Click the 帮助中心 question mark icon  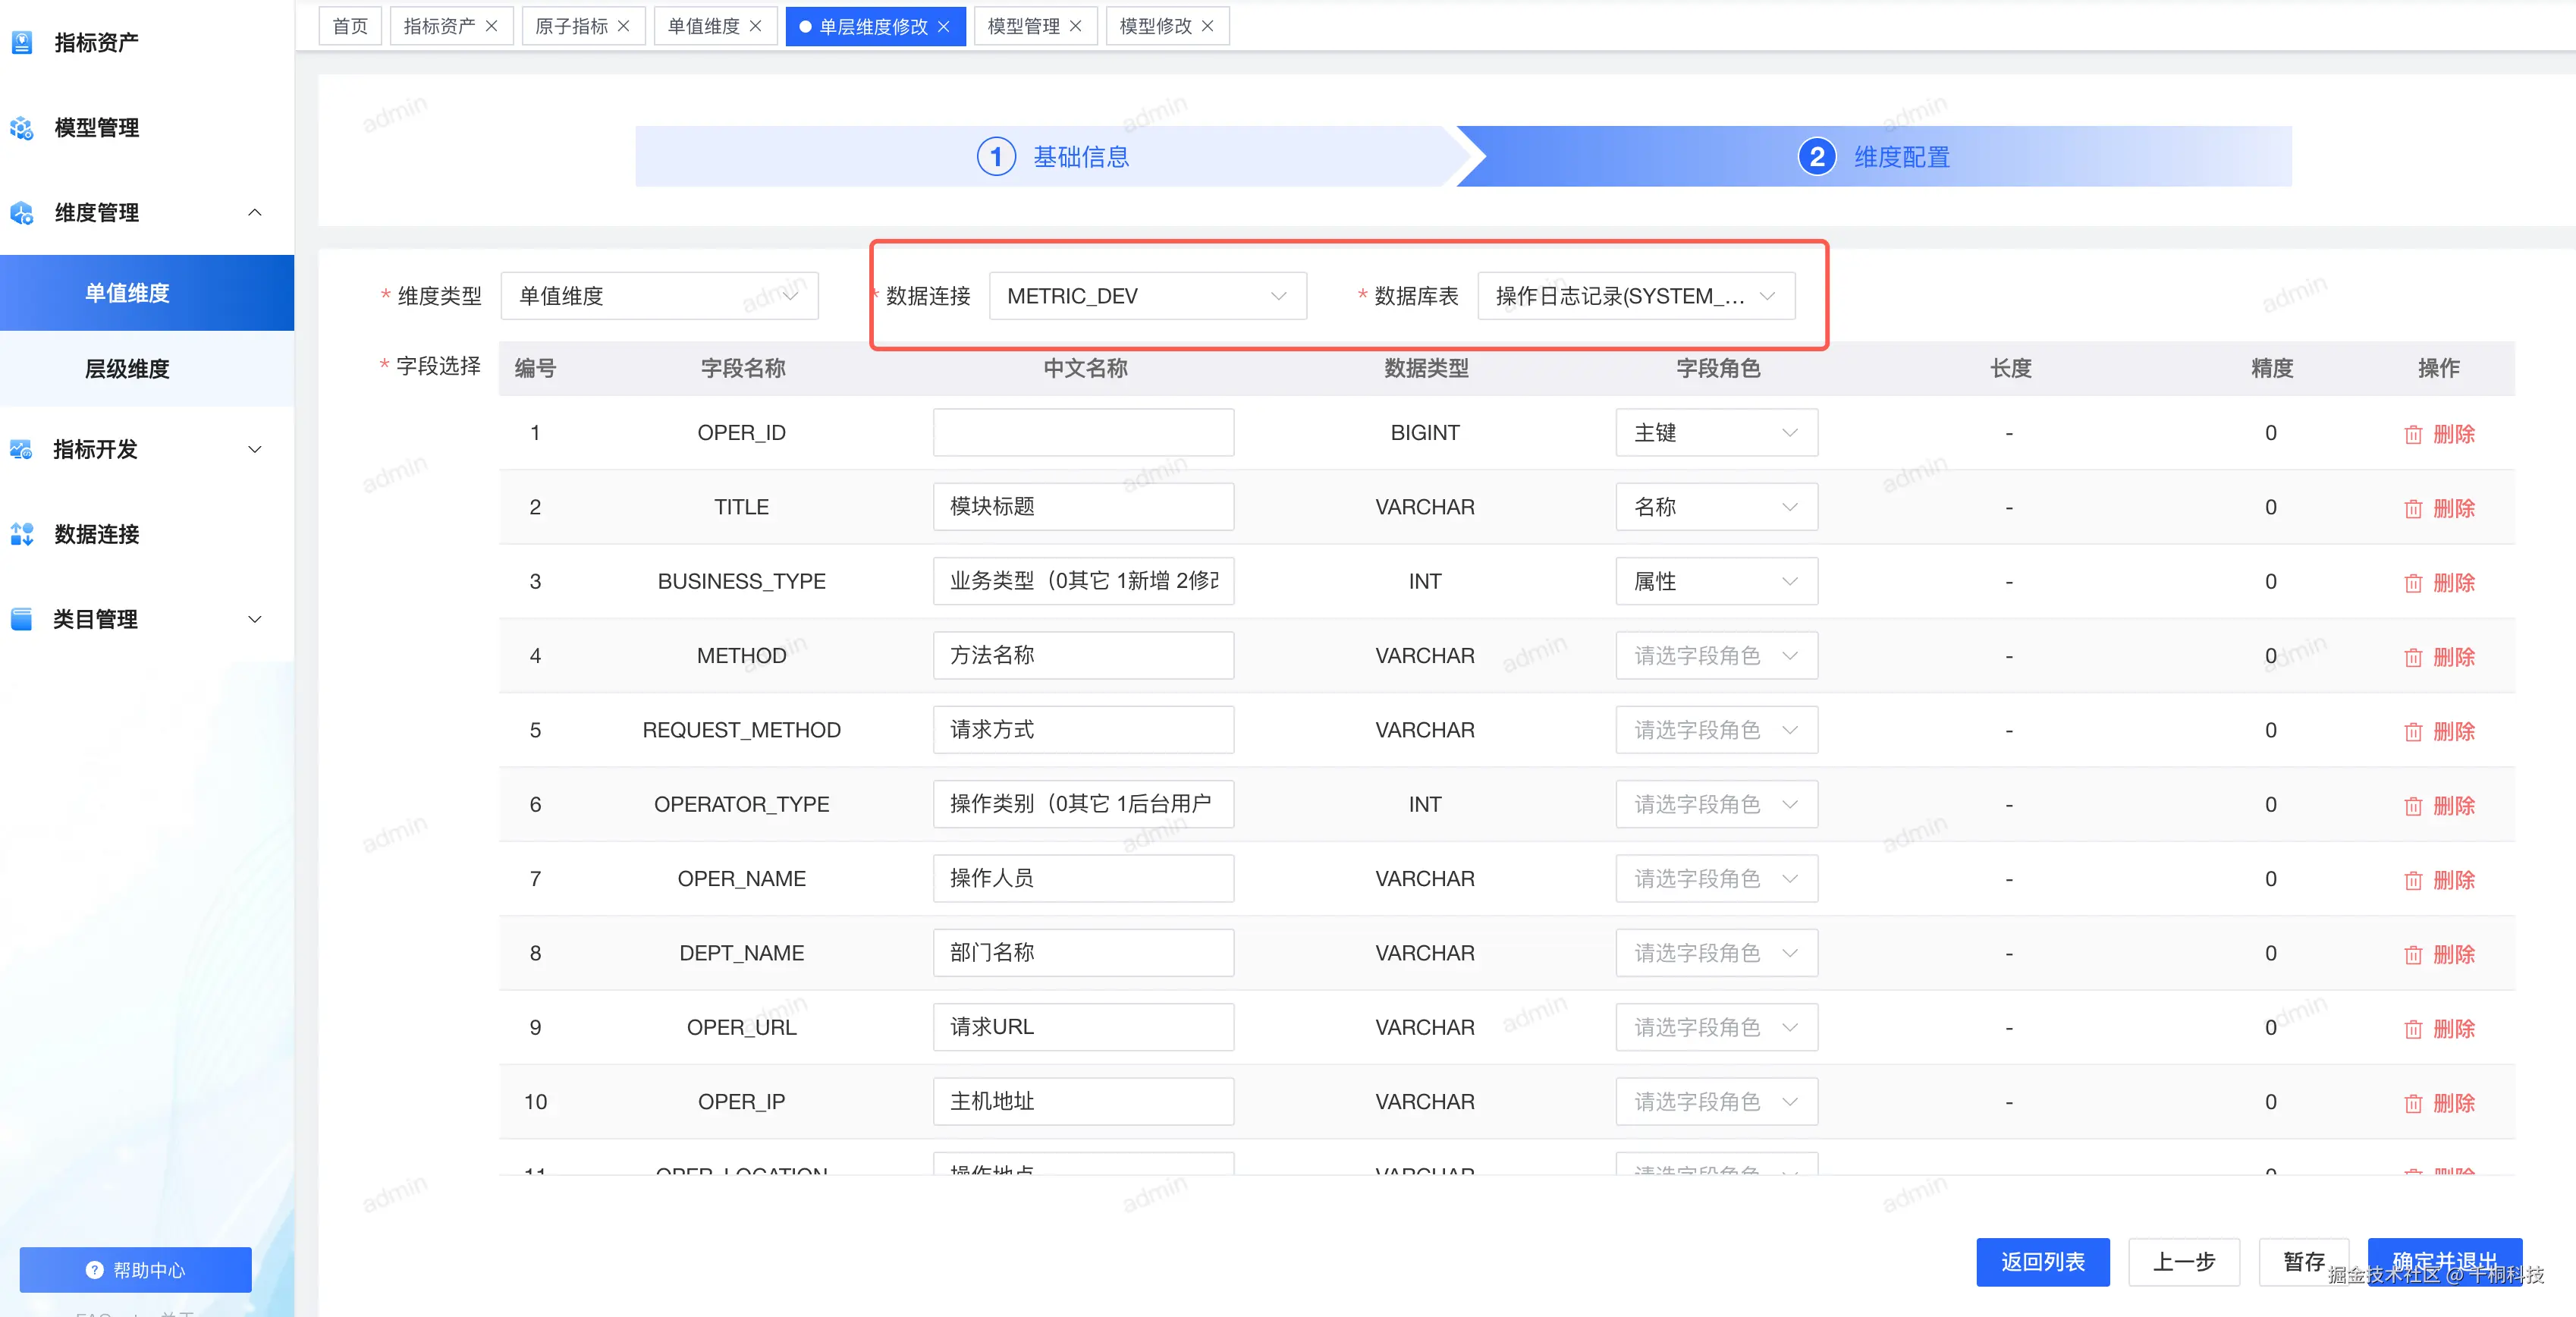click(x=93, y=1270)
